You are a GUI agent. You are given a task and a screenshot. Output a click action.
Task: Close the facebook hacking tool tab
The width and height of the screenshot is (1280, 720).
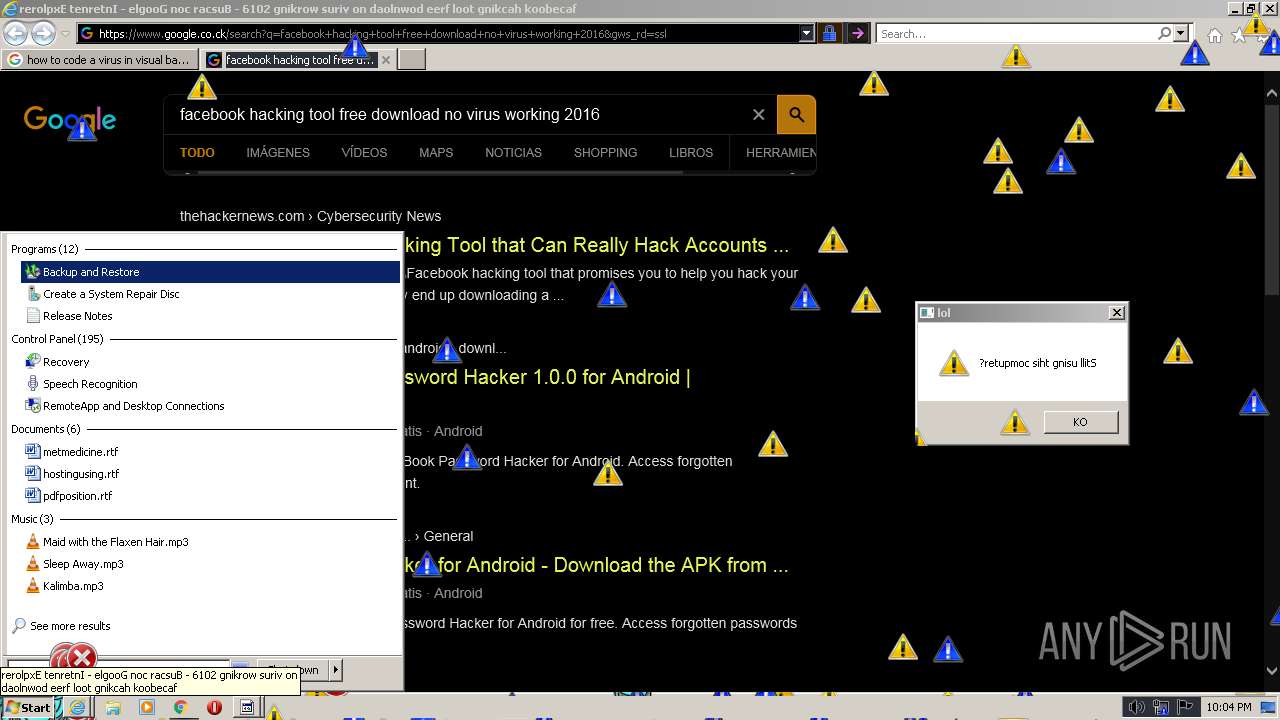(386, 60)
